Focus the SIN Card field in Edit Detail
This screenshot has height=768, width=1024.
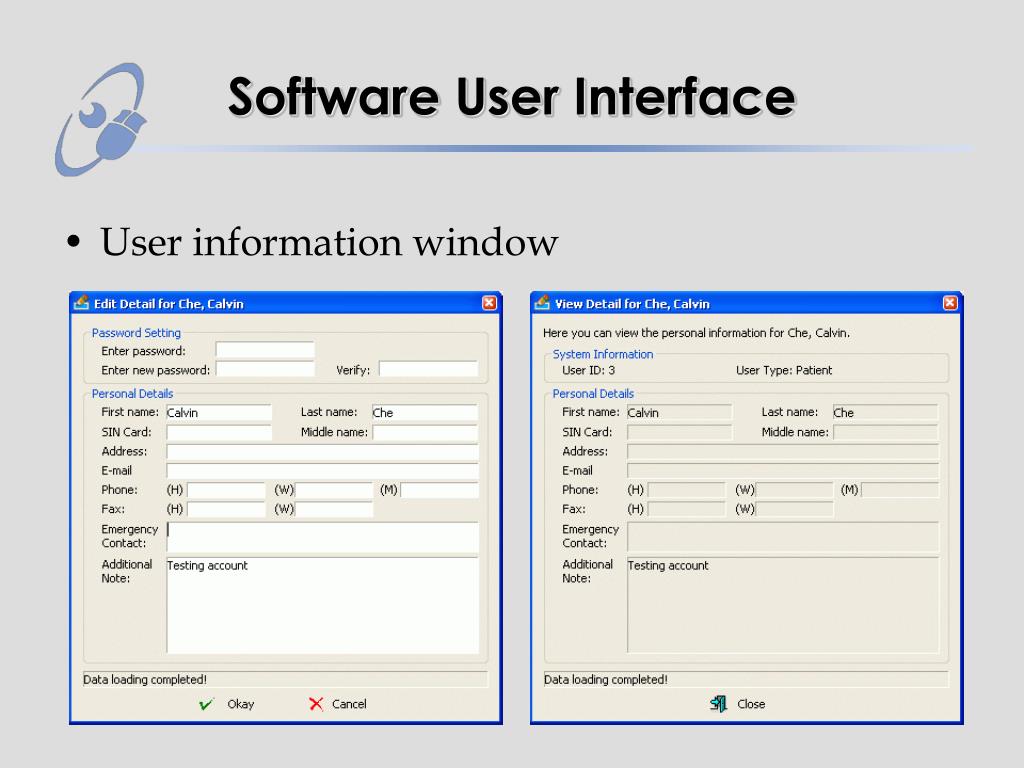pos(219,432)
